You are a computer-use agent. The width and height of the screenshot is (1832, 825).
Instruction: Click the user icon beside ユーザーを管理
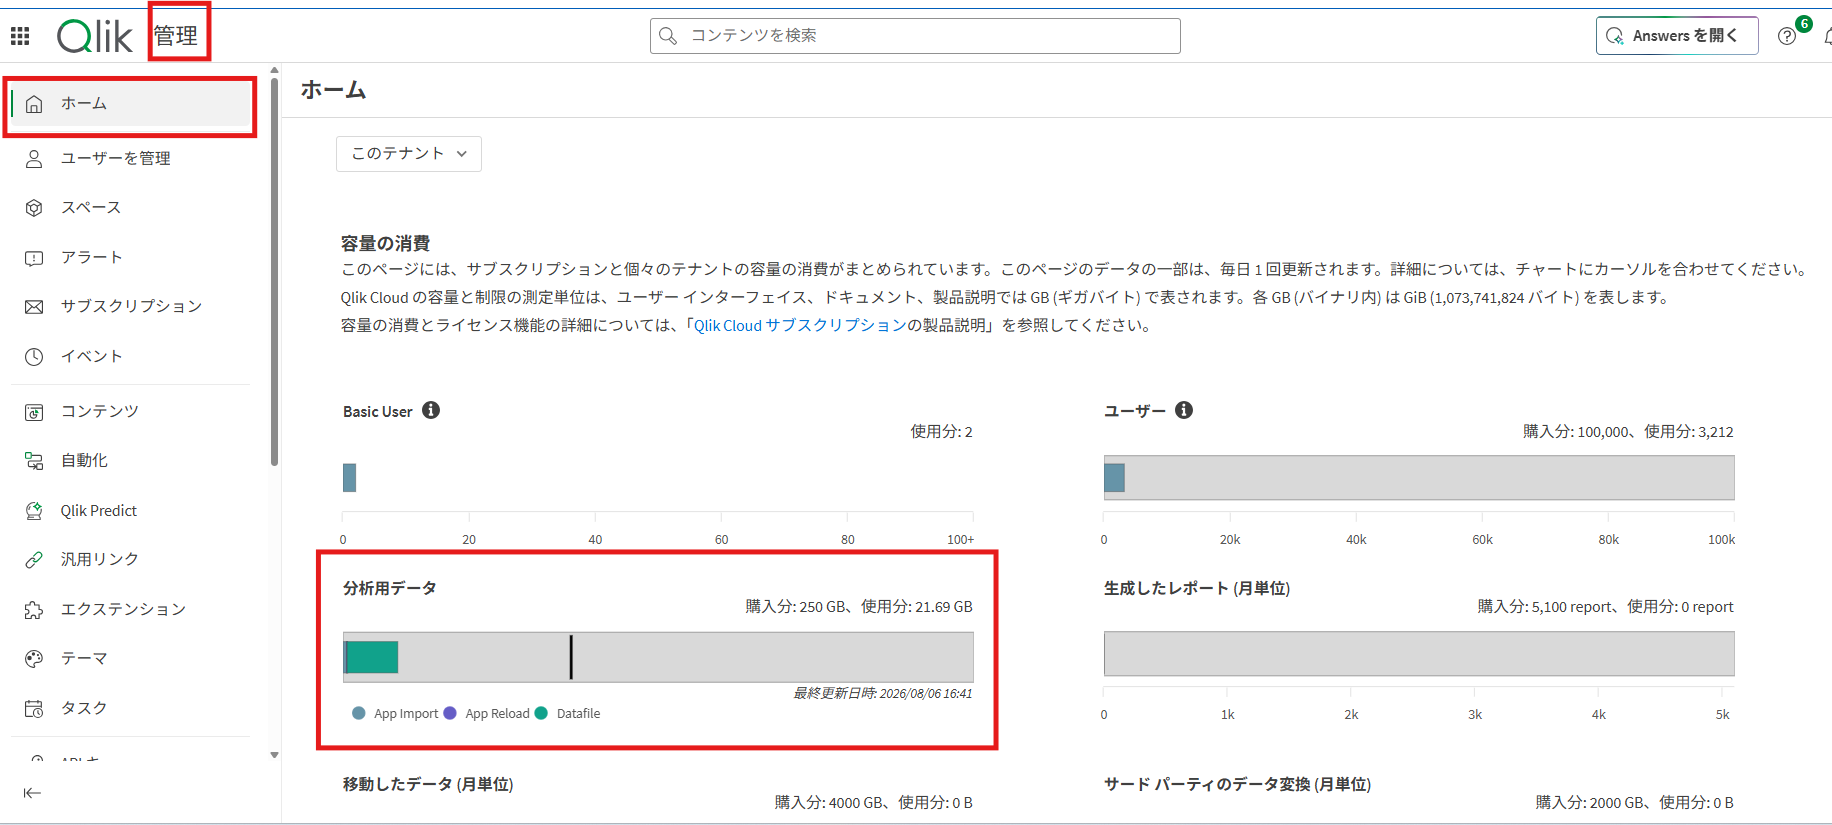[x=34, y=159]
